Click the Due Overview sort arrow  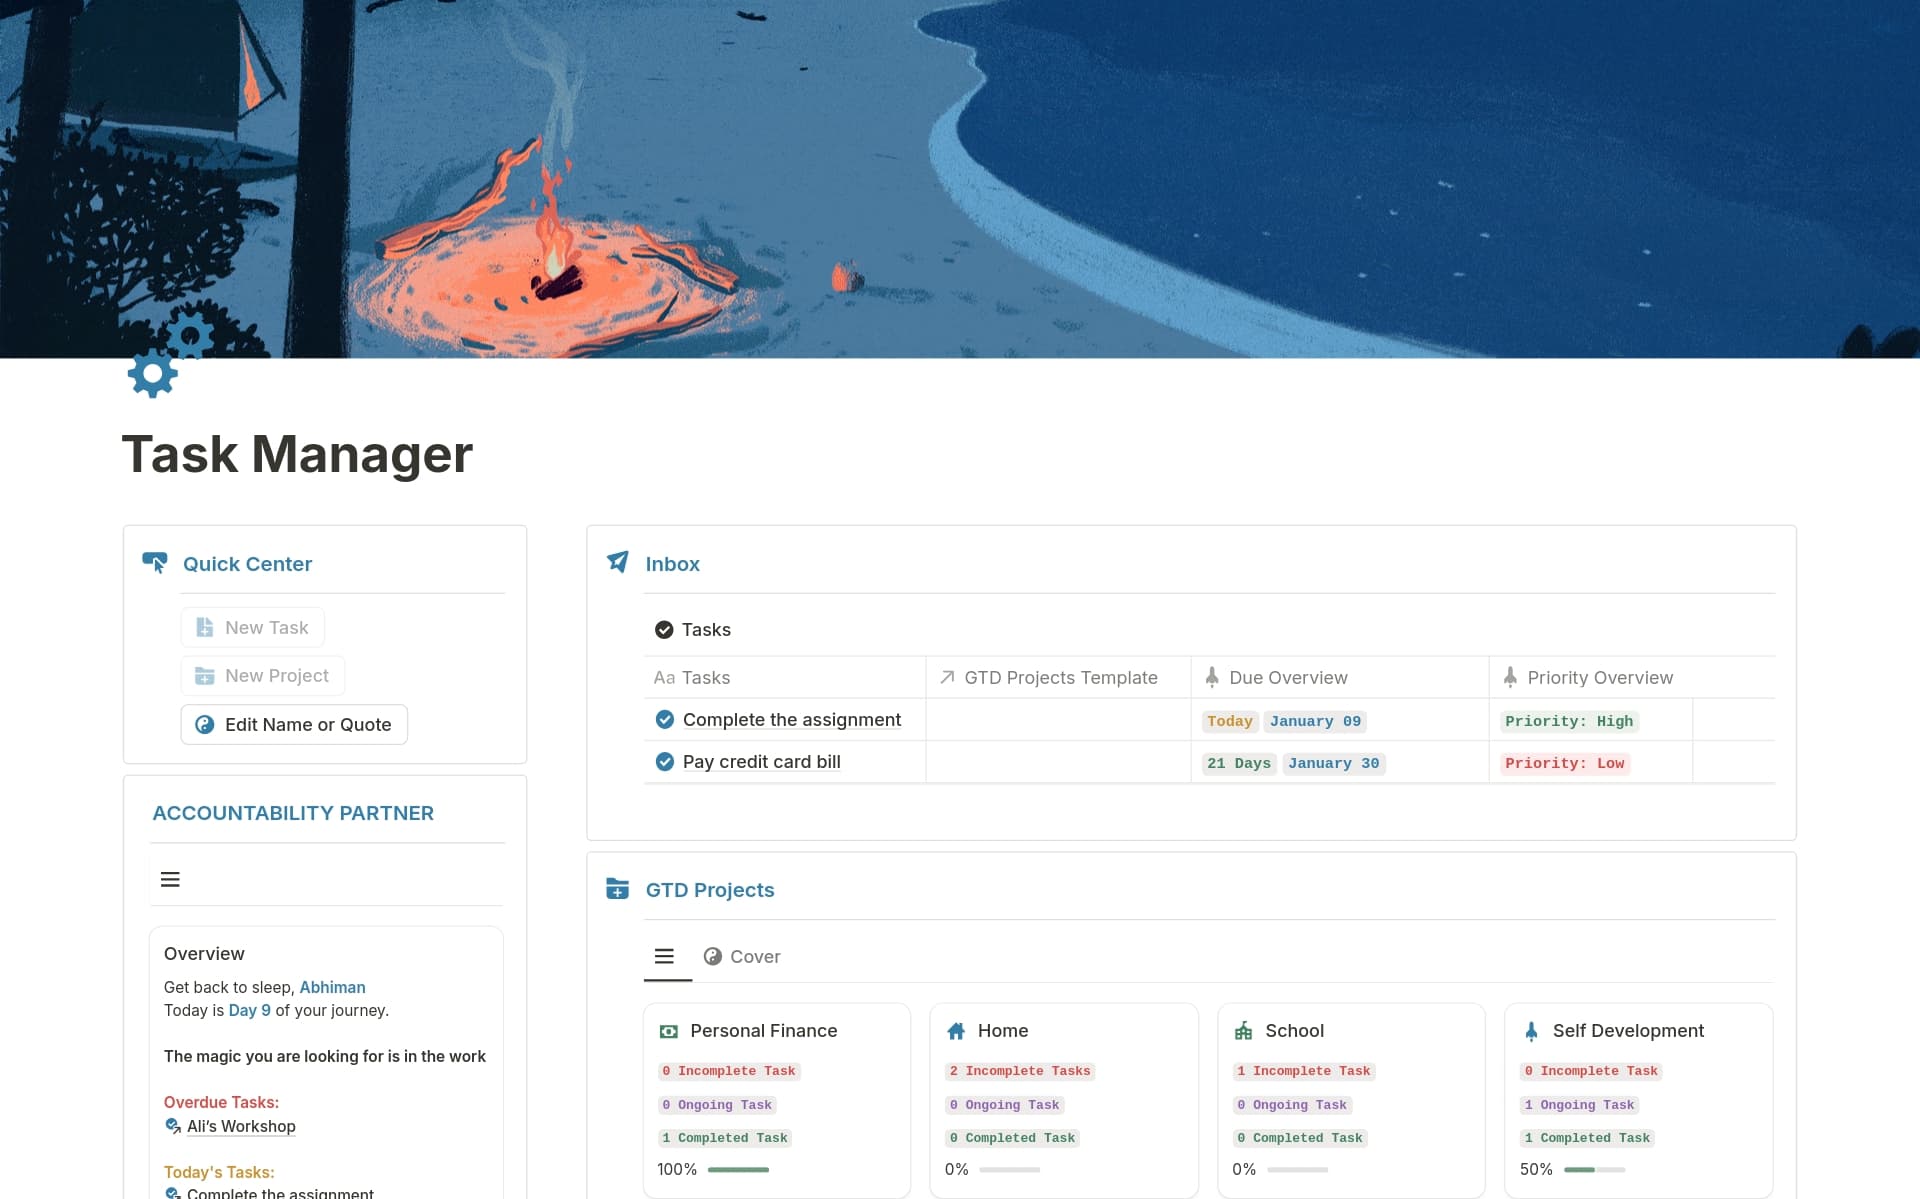pyautogui.click(x=1212, y=677)
